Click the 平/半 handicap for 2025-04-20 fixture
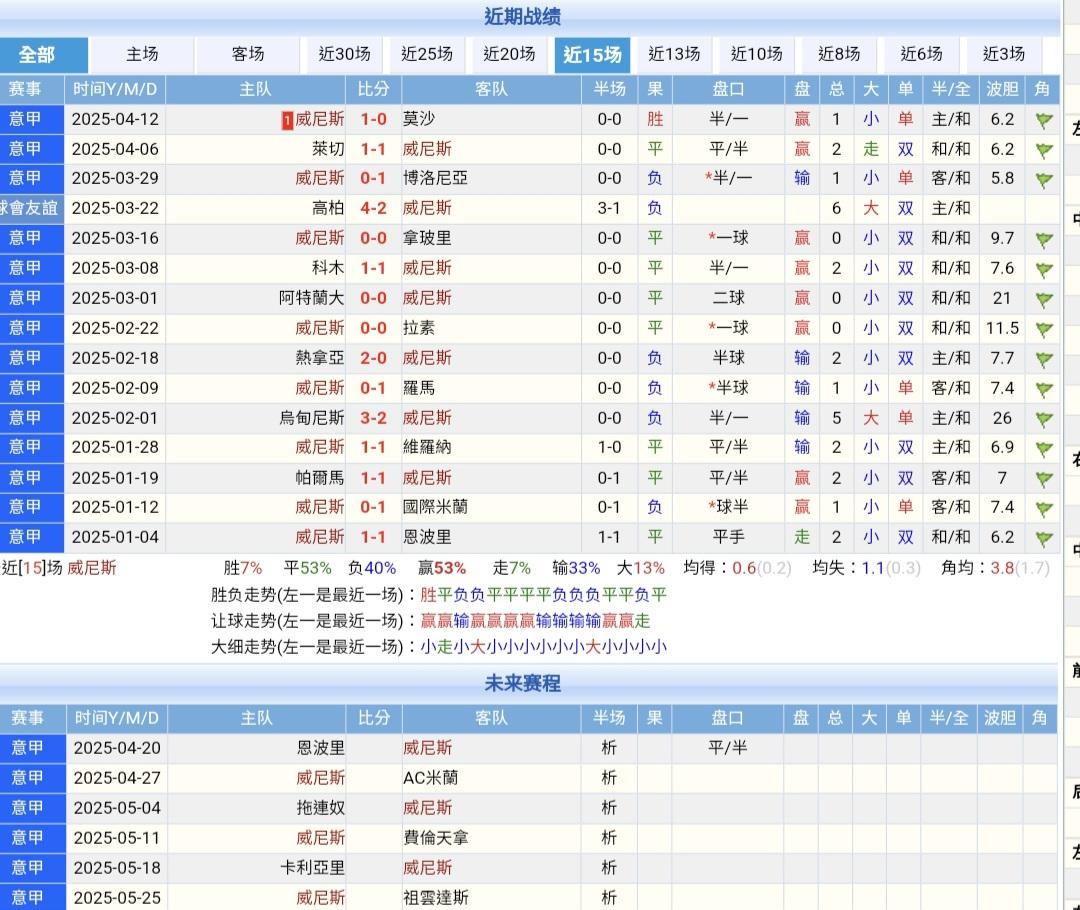1080x910 pixels. click(727, 747)
